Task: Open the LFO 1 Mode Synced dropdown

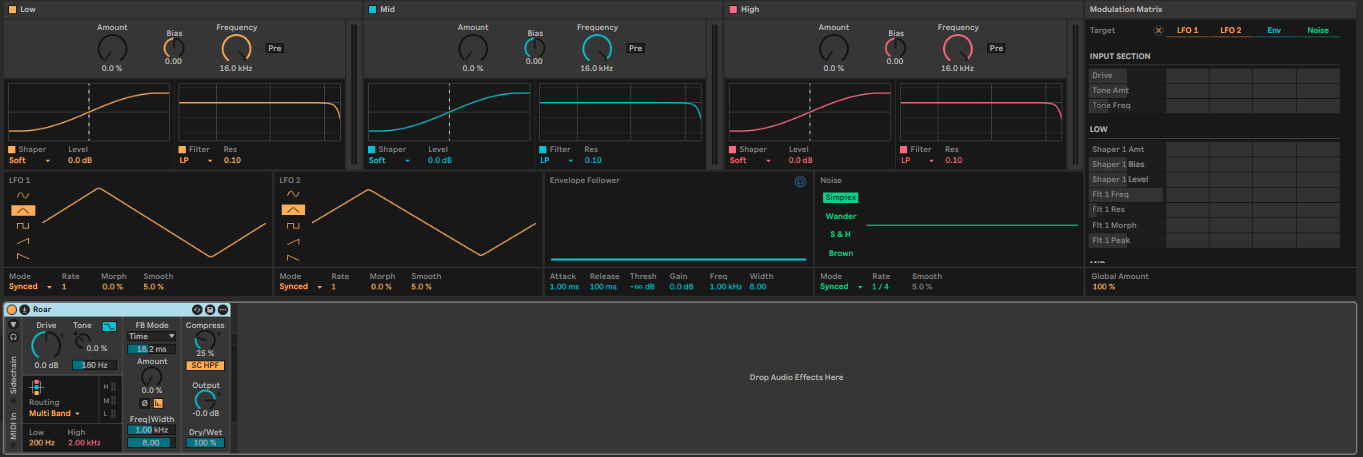Action: (30, 287)
